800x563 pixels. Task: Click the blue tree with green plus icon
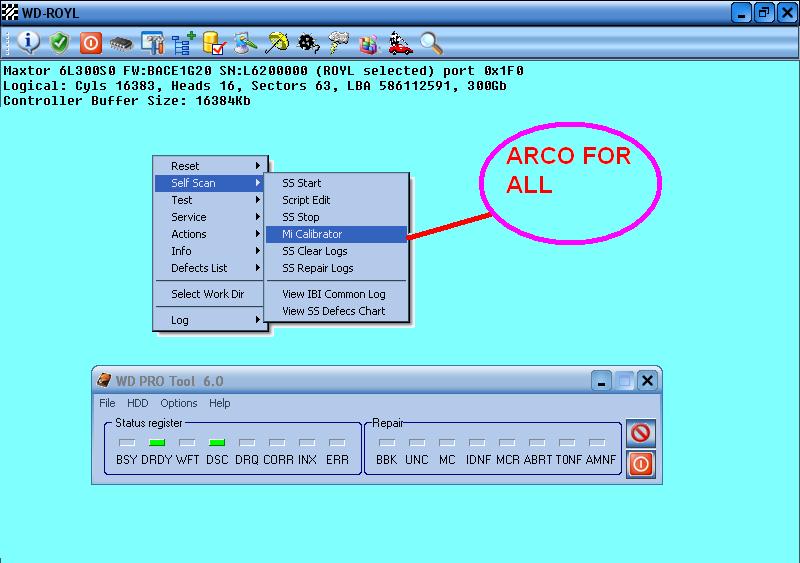(x=183, y=43)
